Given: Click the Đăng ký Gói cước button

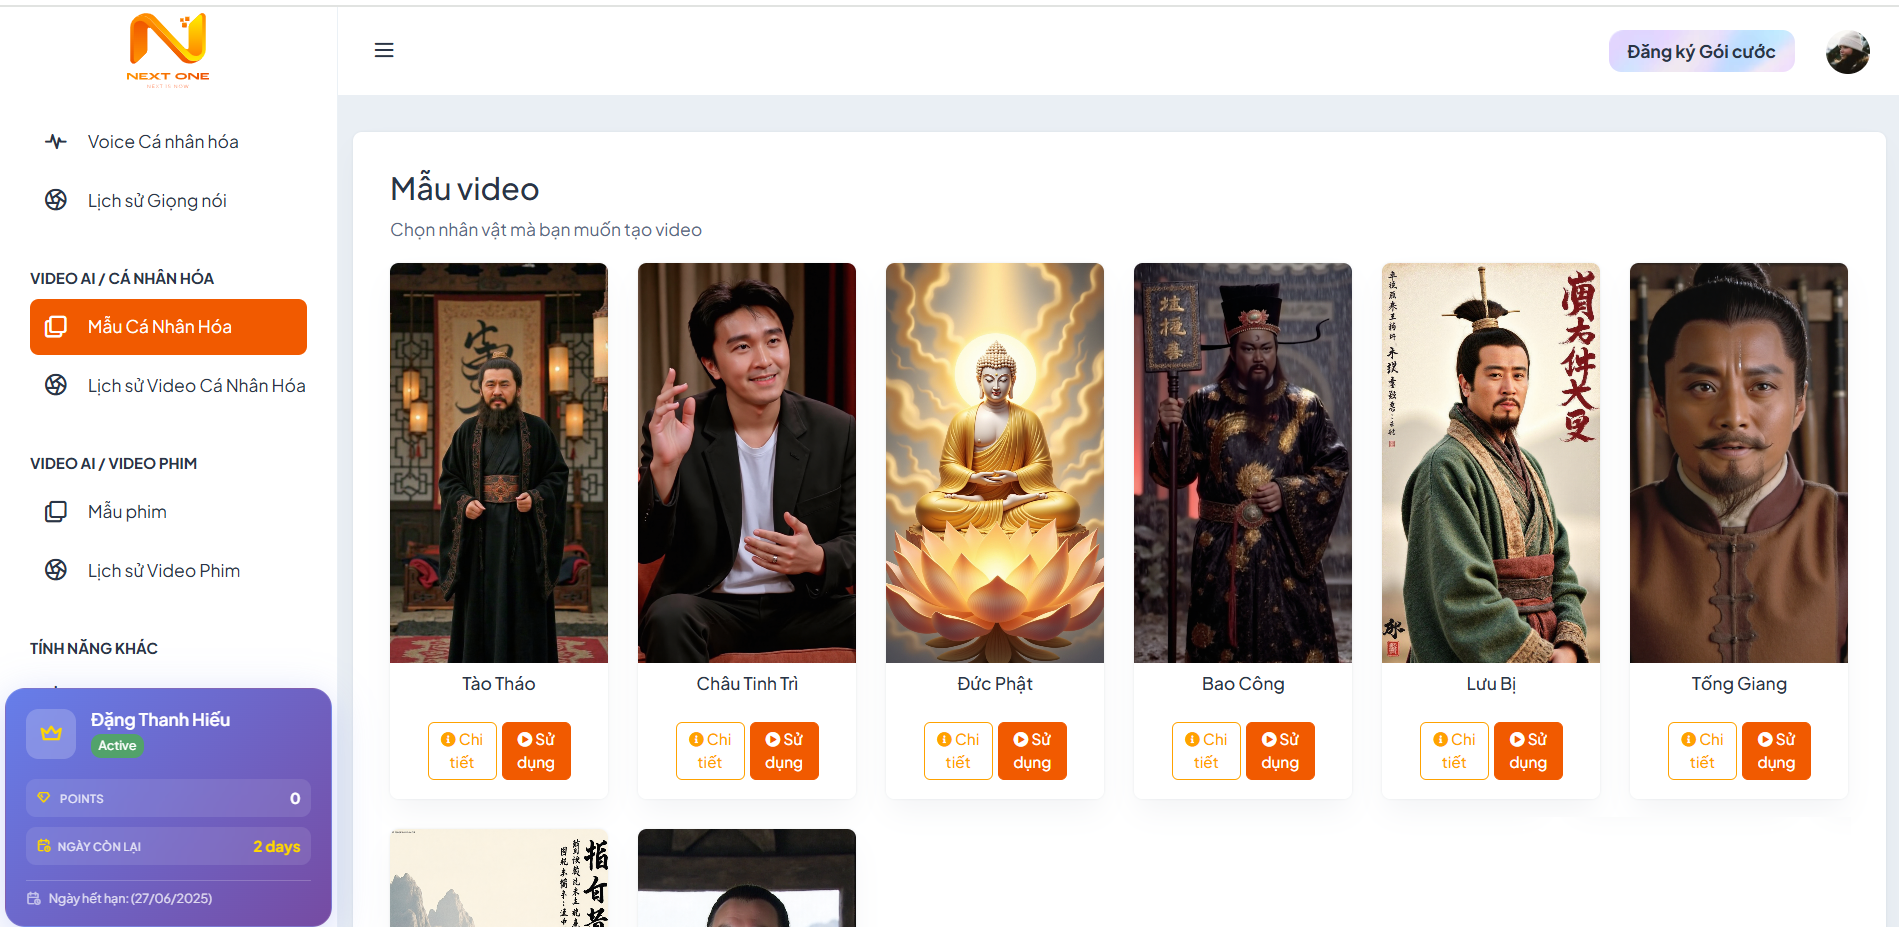Looking at the screenshot, I should click(x=1701, y=51).
